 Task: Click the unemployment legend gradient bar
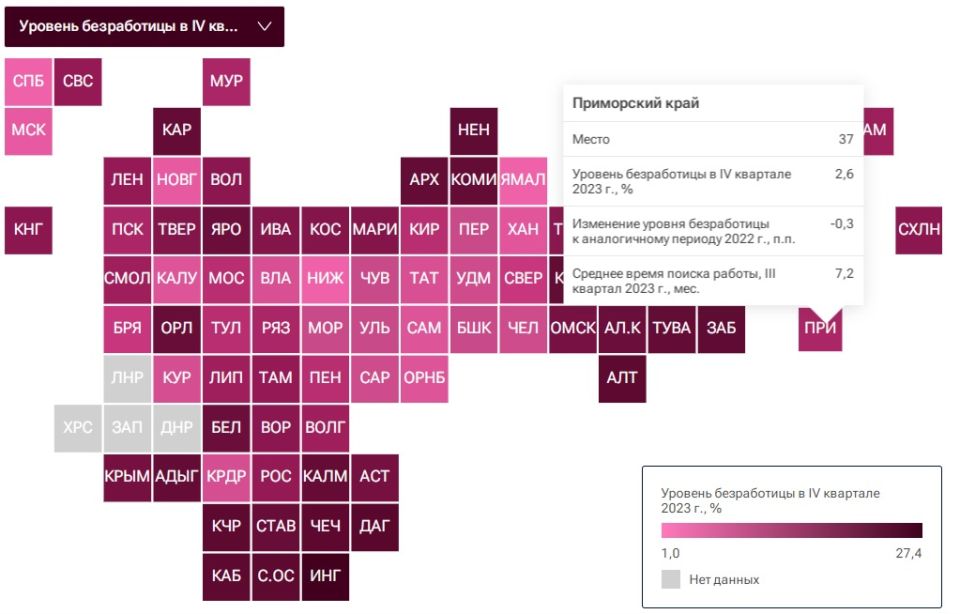[x=792, y=530]
